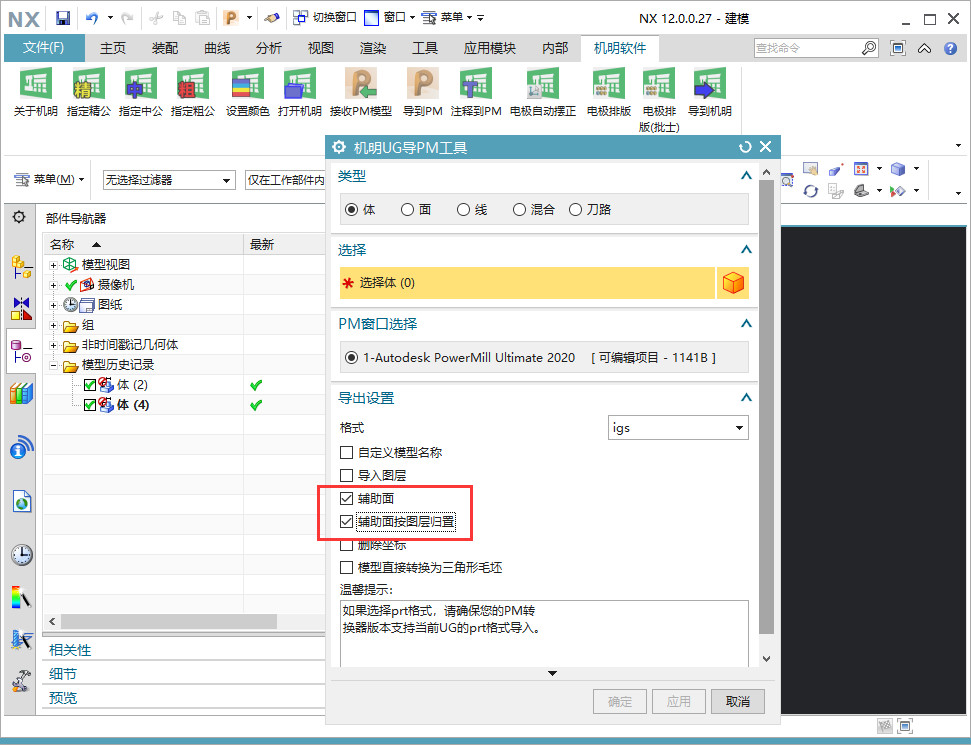971x745 pixels.
Task: Collapse the 导出设置 section
Action: [745, 398]
